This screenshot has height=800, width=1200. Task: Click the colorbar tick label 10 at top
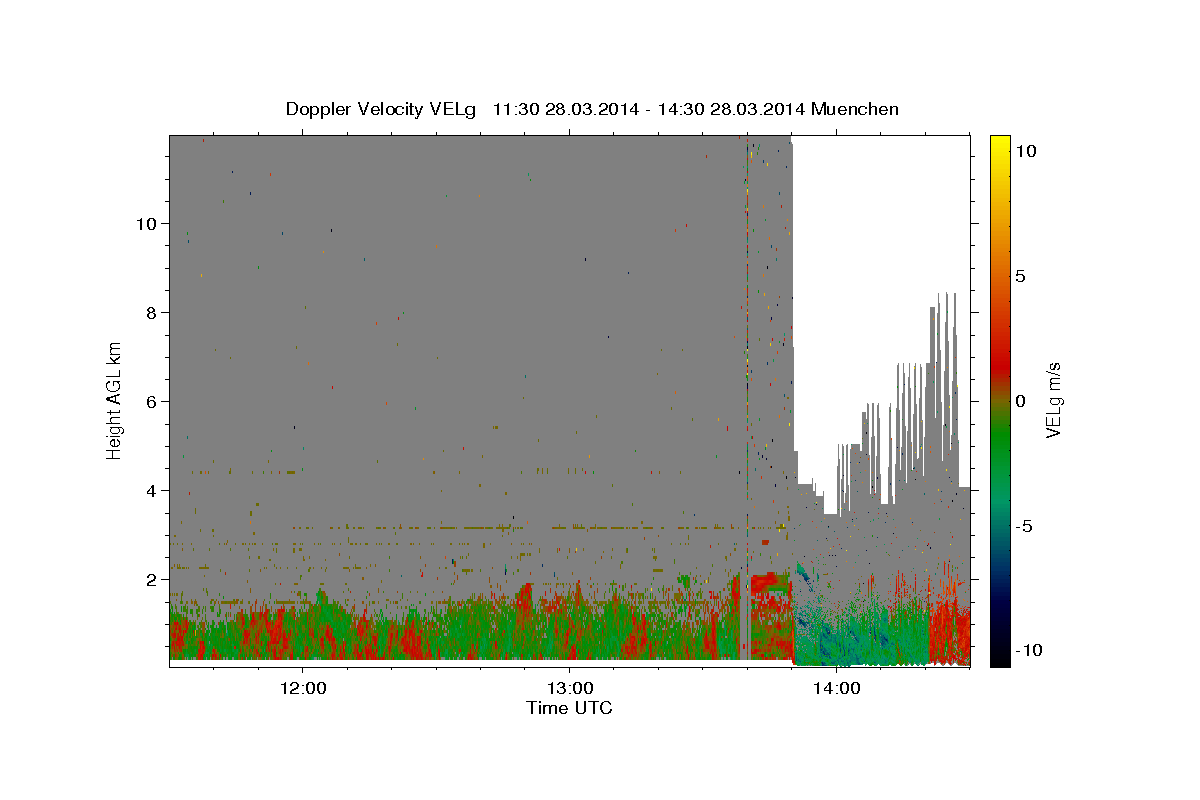click(x=1025, y=151)
